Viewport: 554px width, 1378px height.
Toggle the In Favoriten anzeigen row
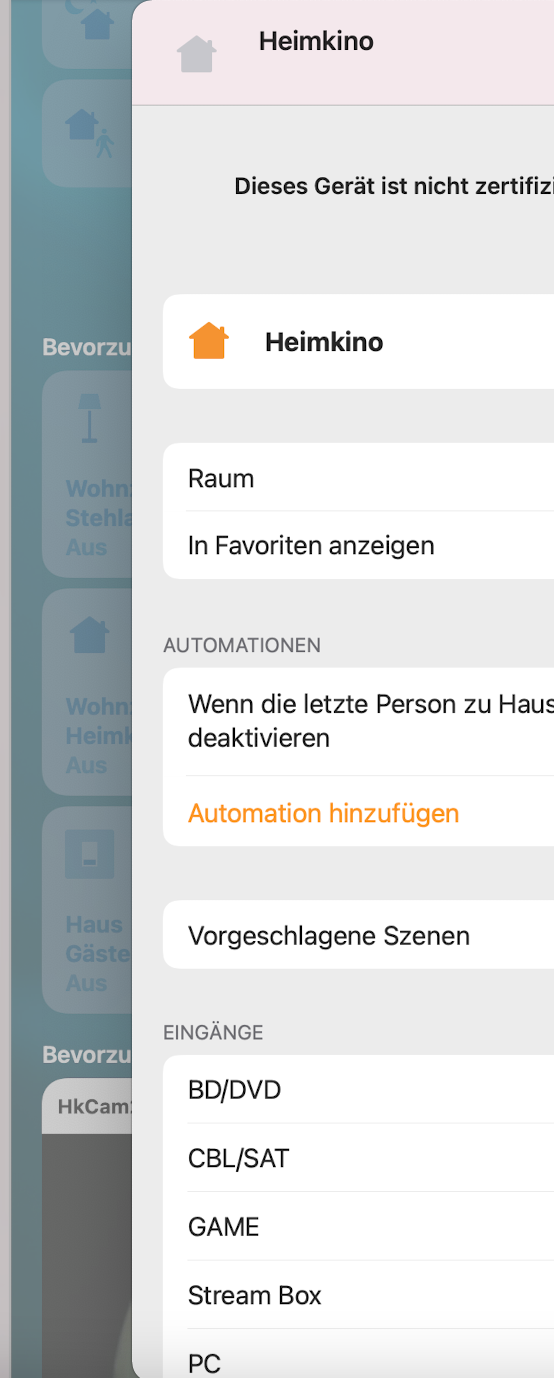click(358, 545)
